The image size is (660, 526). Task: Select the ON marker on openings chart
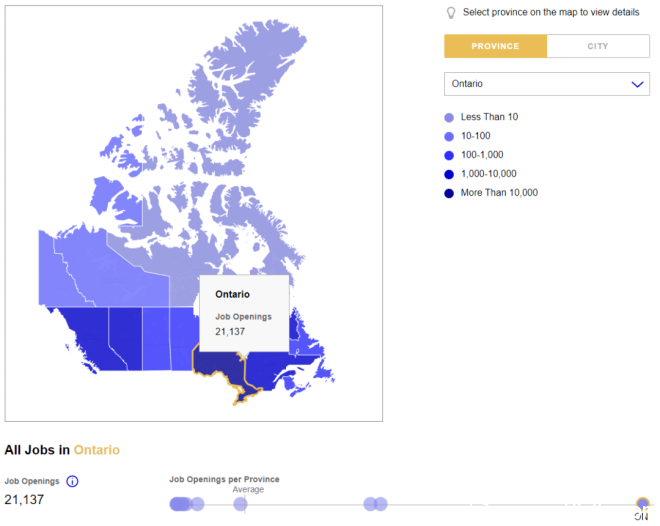tap(642, 503)
